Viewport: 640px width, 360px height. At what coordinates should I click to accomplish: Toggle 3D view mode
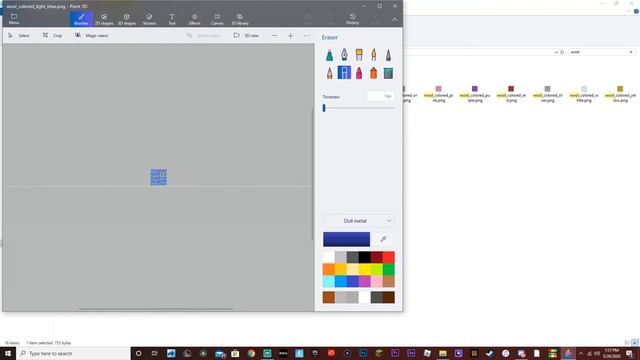[x=246, y=36]
